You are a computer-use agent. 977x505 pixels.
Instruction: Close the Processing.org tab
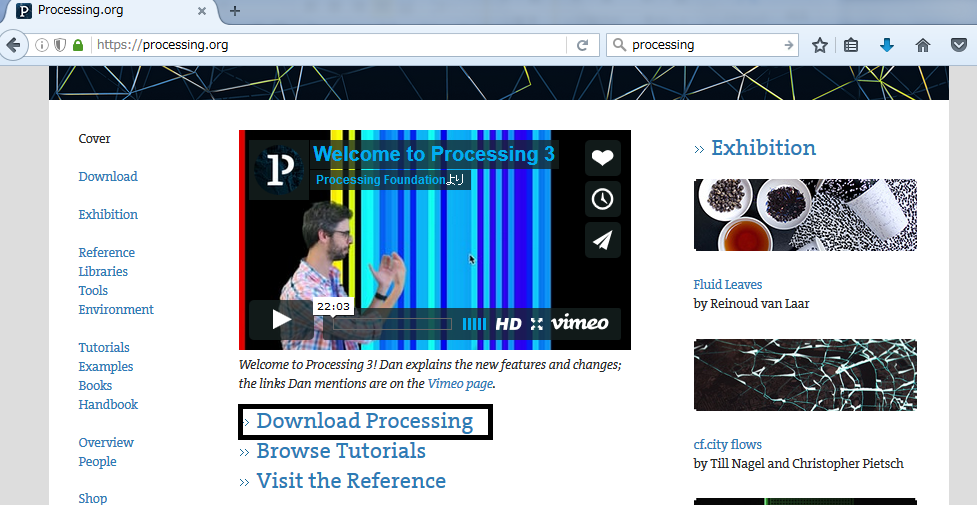202,11
